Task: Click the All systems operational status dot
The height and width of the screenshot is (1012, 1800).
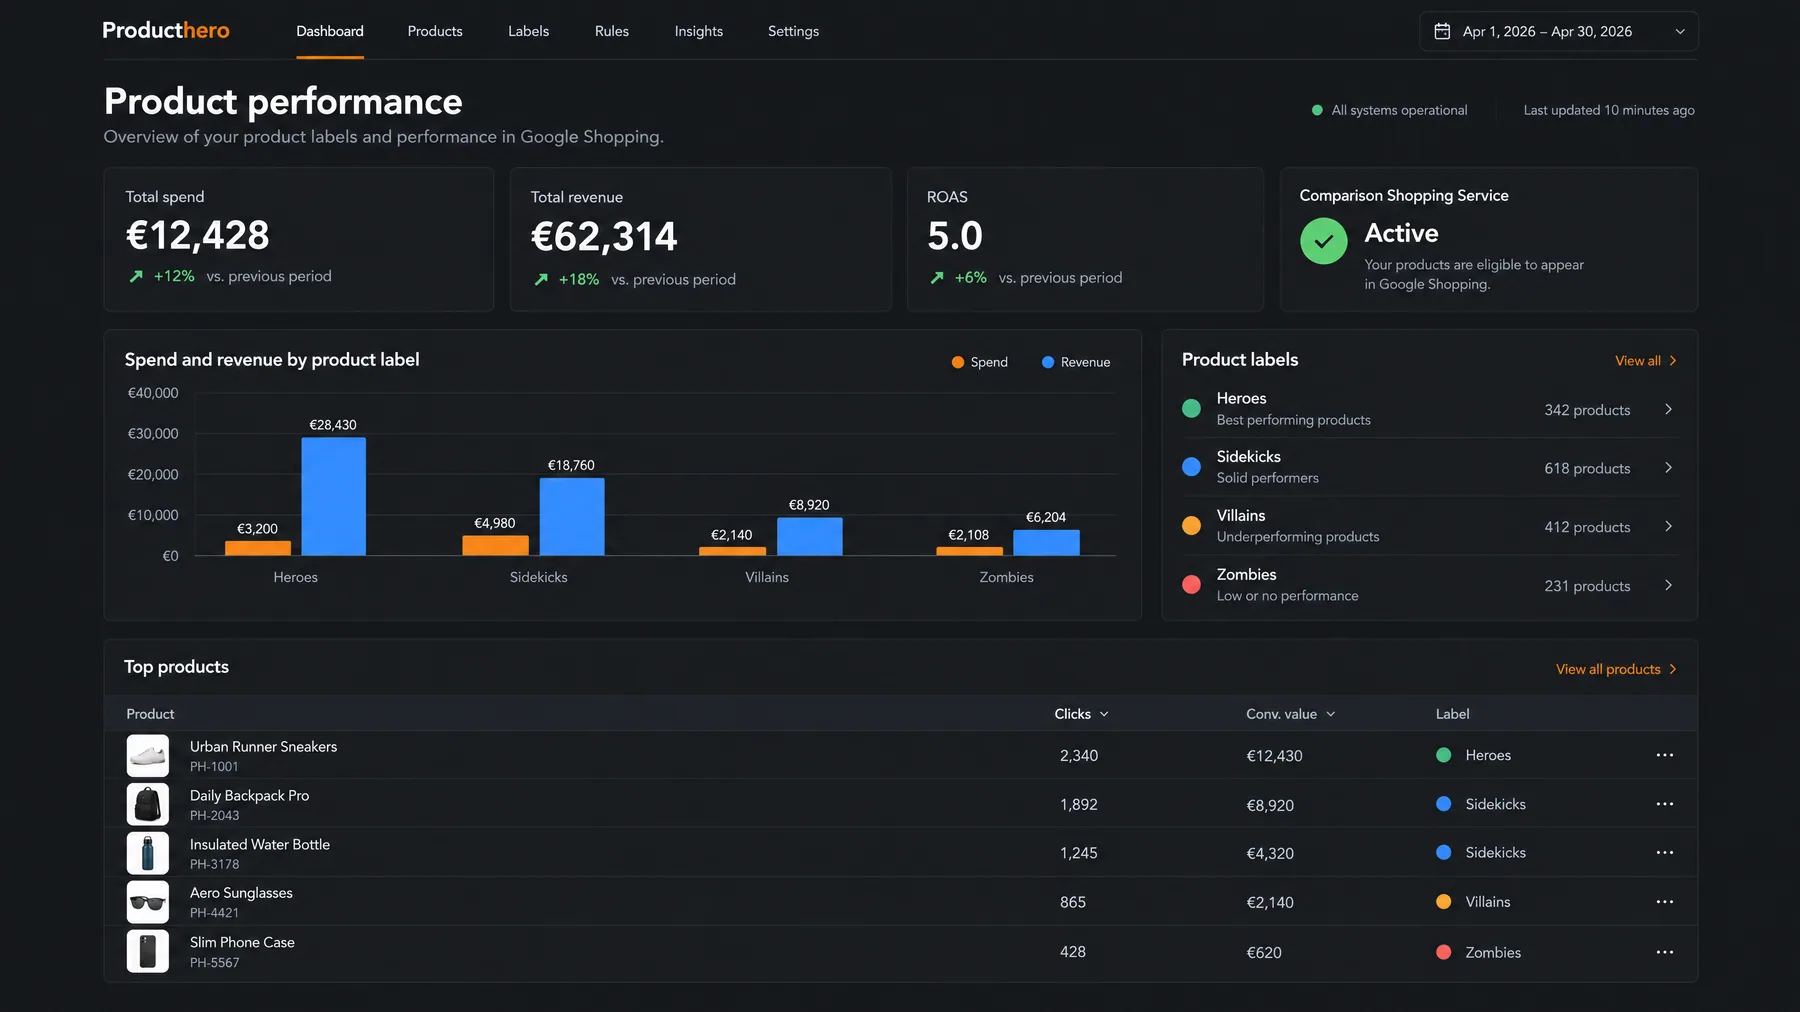Action: [x=1317, y=110]
